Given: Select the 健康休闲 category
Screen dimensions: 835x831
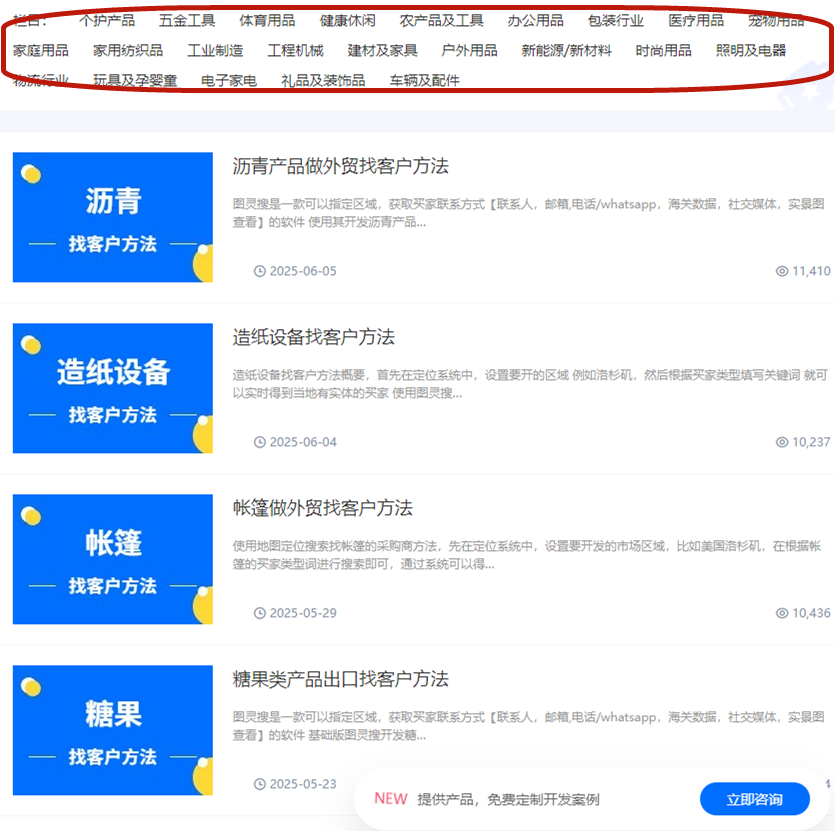Looking at the screenshot, I should pyautogui.click(x=348, y=21).
